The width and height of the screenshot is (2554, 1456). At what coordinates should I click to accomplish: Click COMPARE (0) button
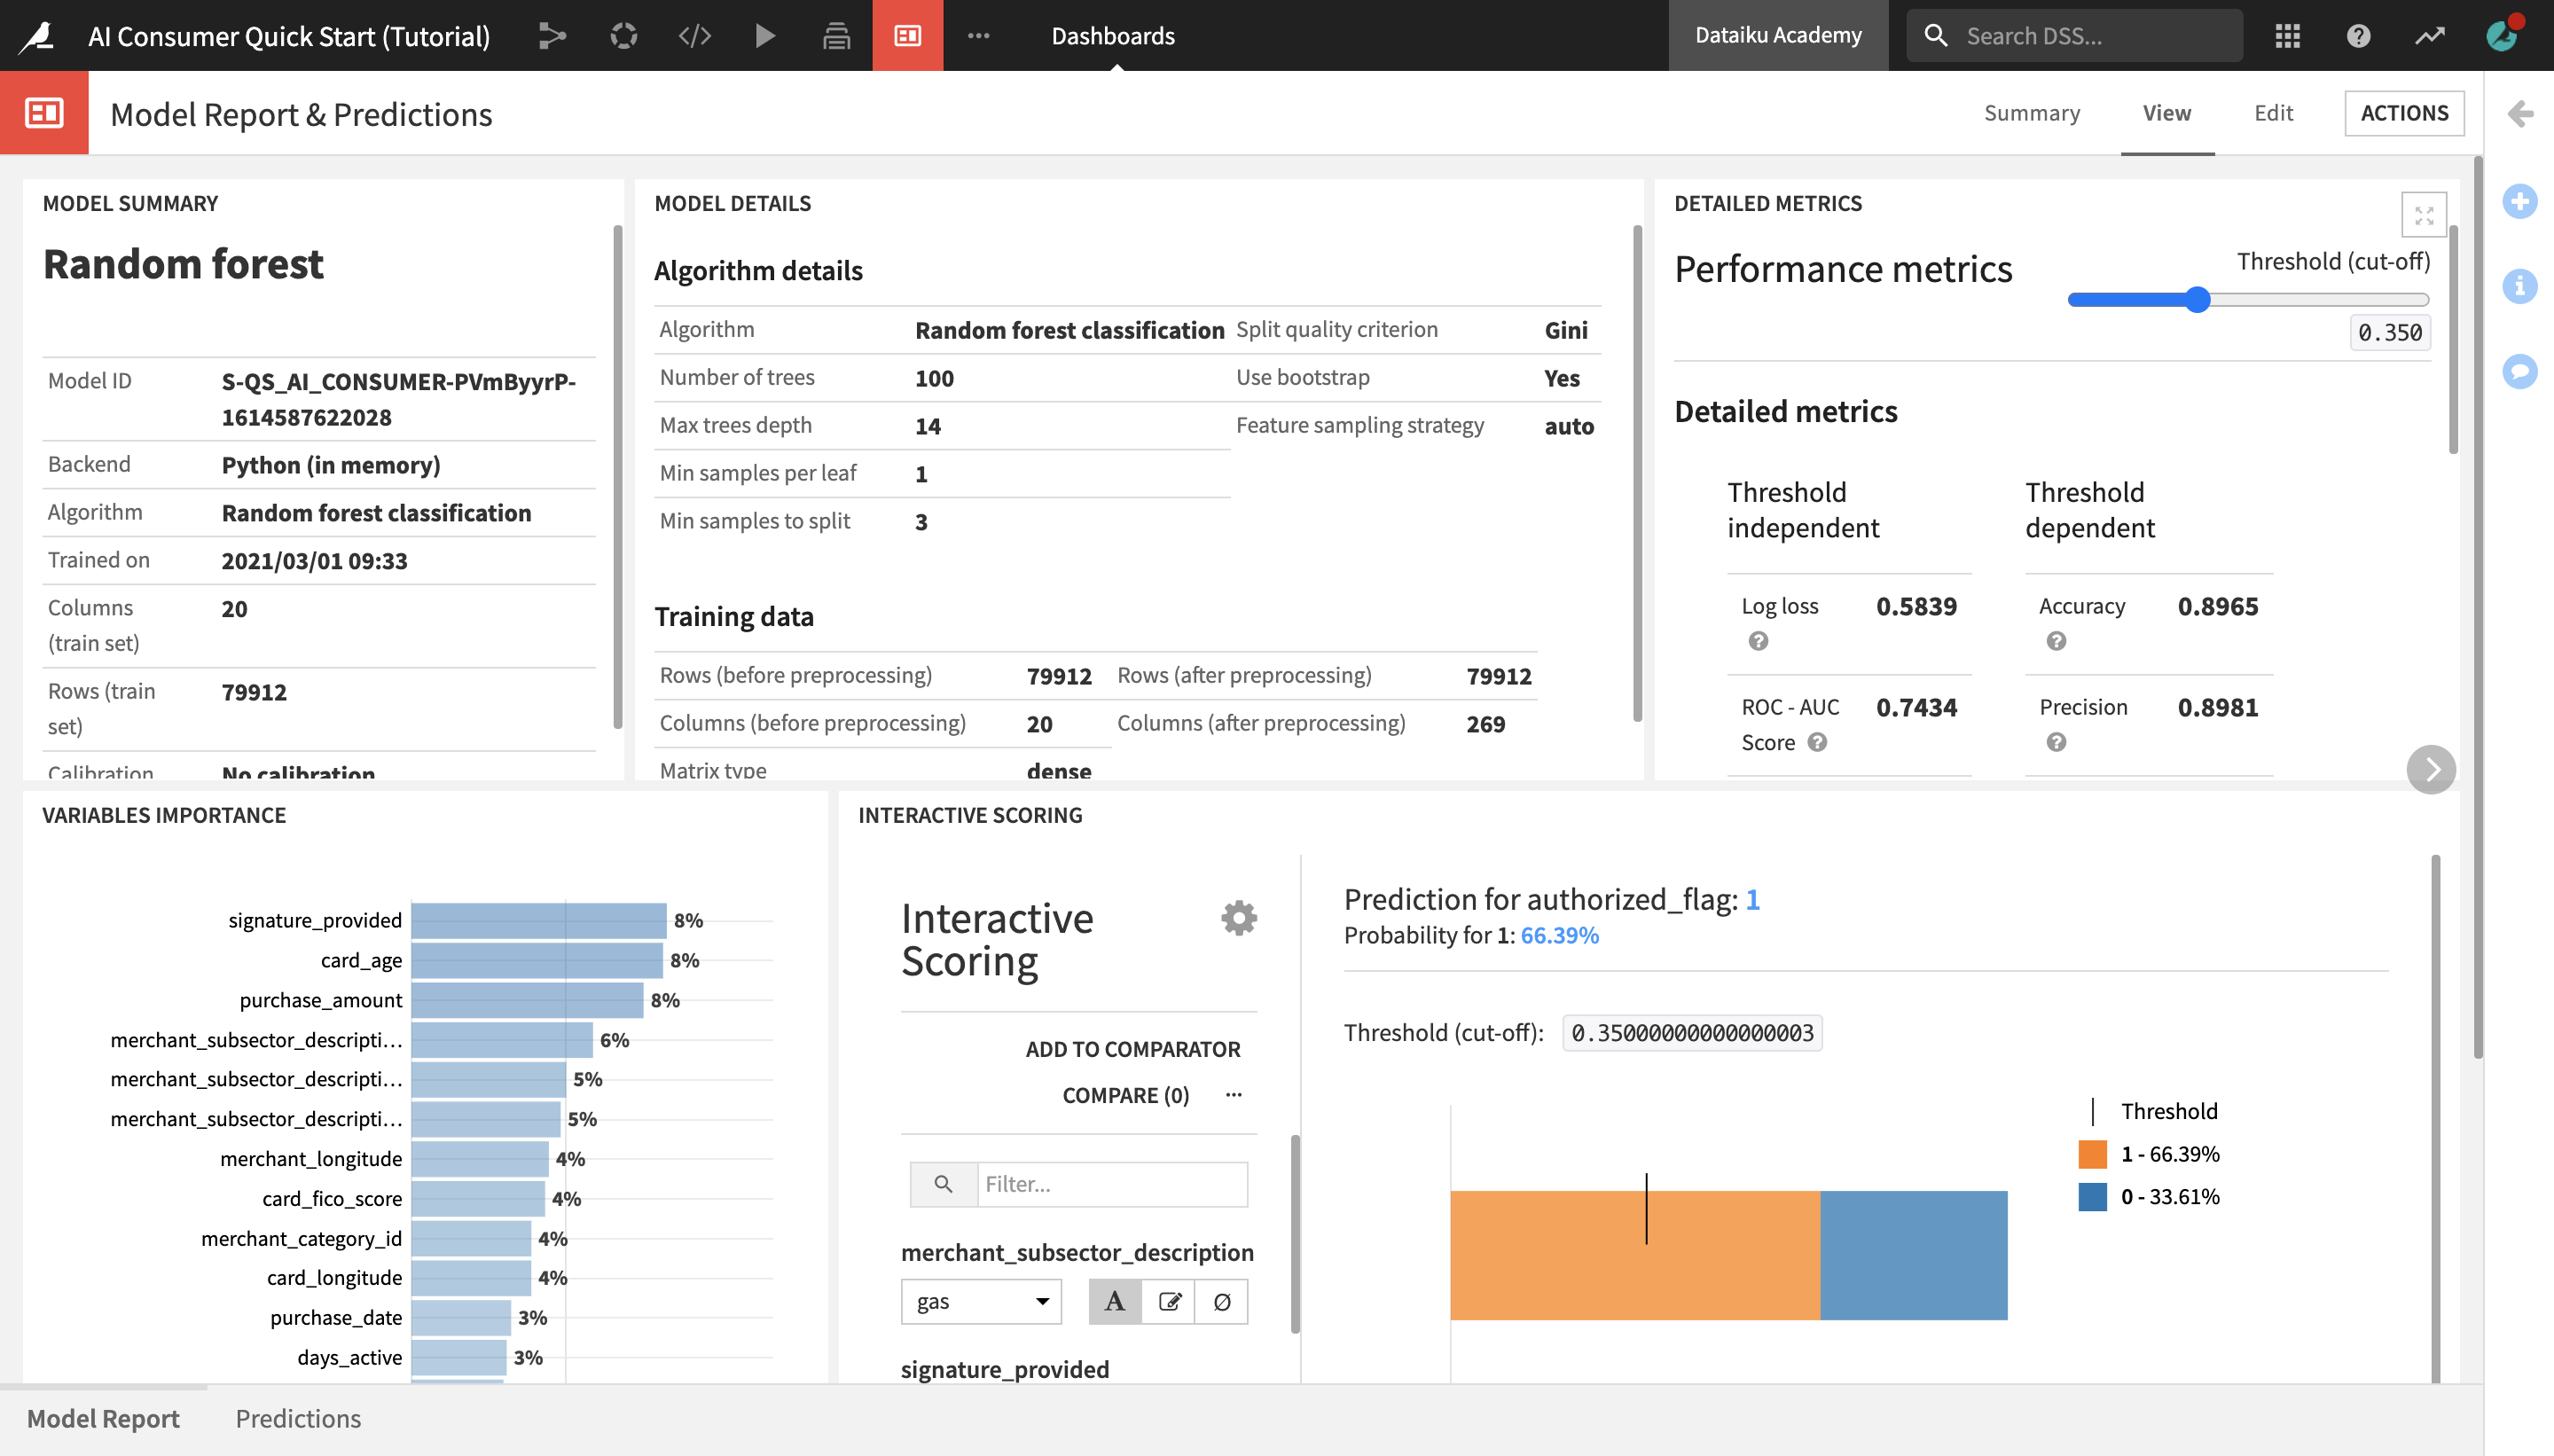pos(1125,1095)
